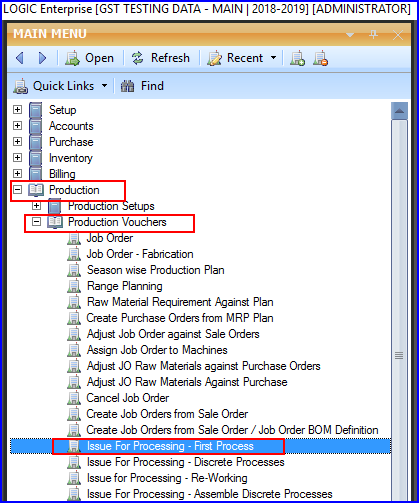Viewport: 419px width, 503px height.
Task: Click the voucher icon beside Range Planning
Action: pyautogui.click(x=74, y=286)
